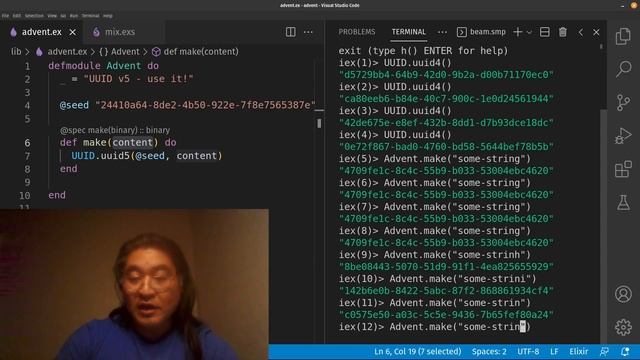Open the new terminal launch profile dropdown
Viewport: 640px width, 360px height.
click(x=529, y=32)
